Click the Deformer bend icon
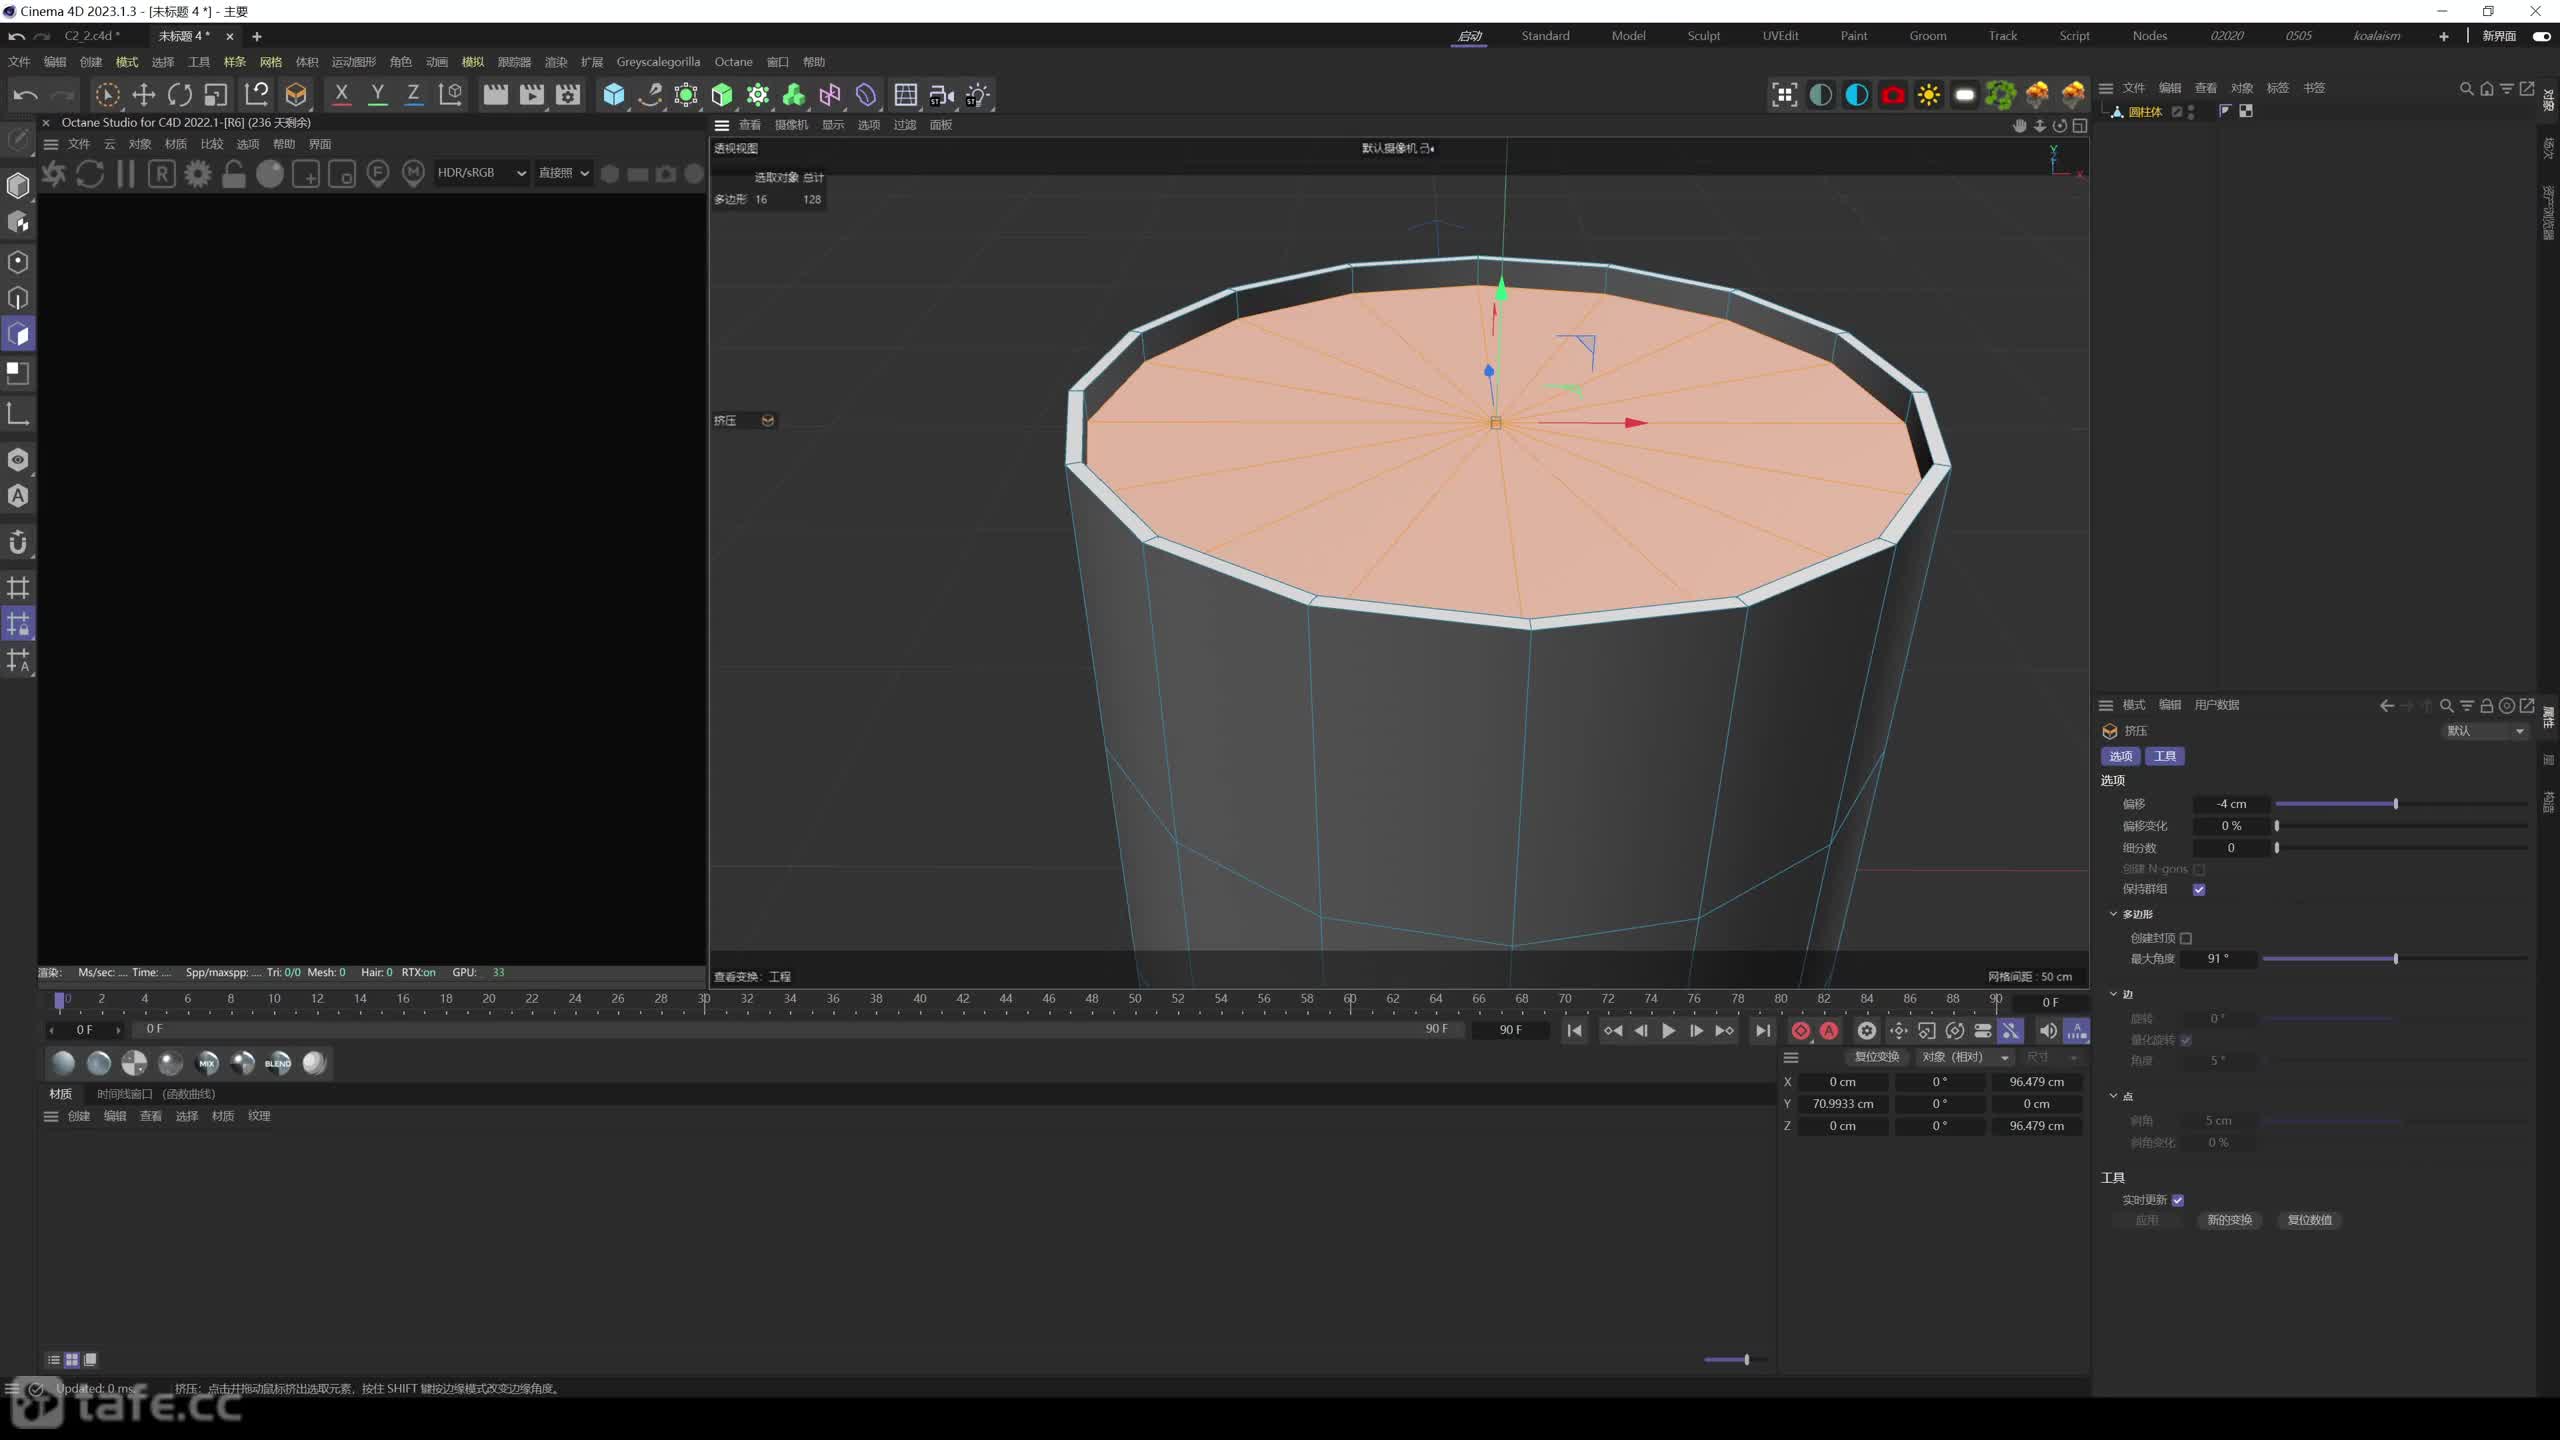This screenshot has height=1440, width=2560. point(866,95)
